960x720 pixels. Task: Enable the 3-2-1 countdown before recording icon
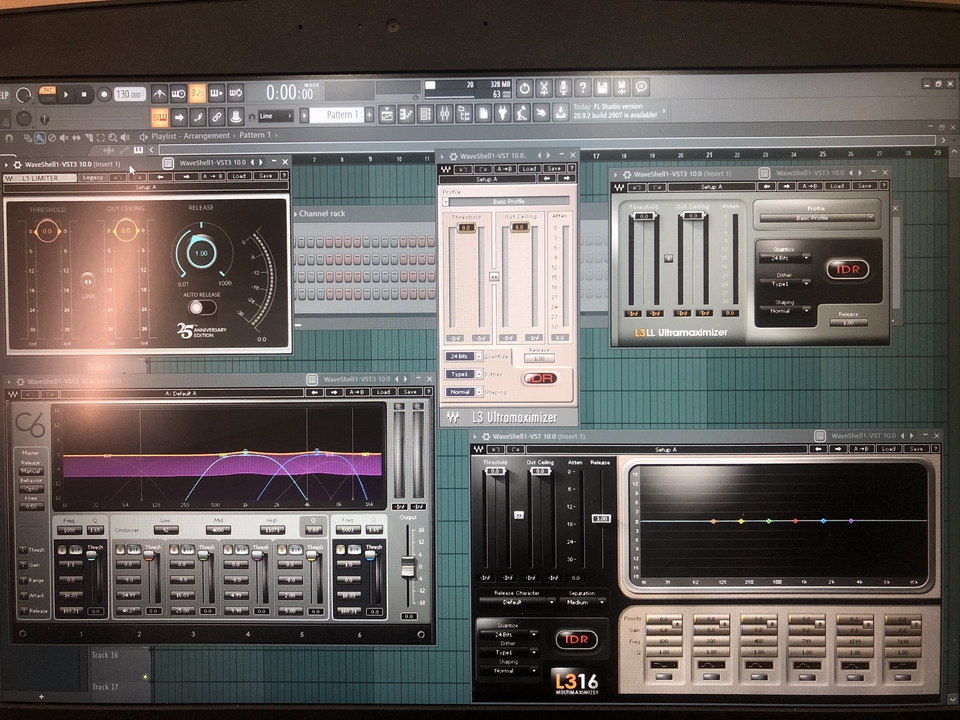197,93
